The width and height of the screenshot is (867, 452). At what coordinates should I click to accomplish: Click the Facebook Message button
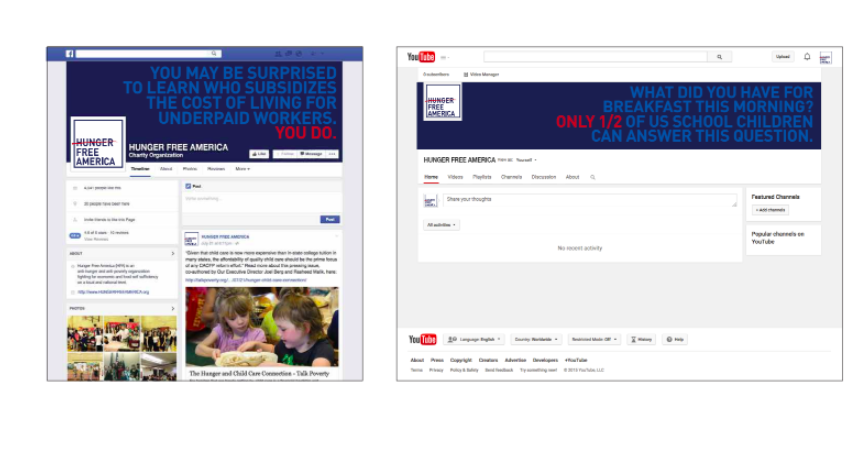point(311,154)
